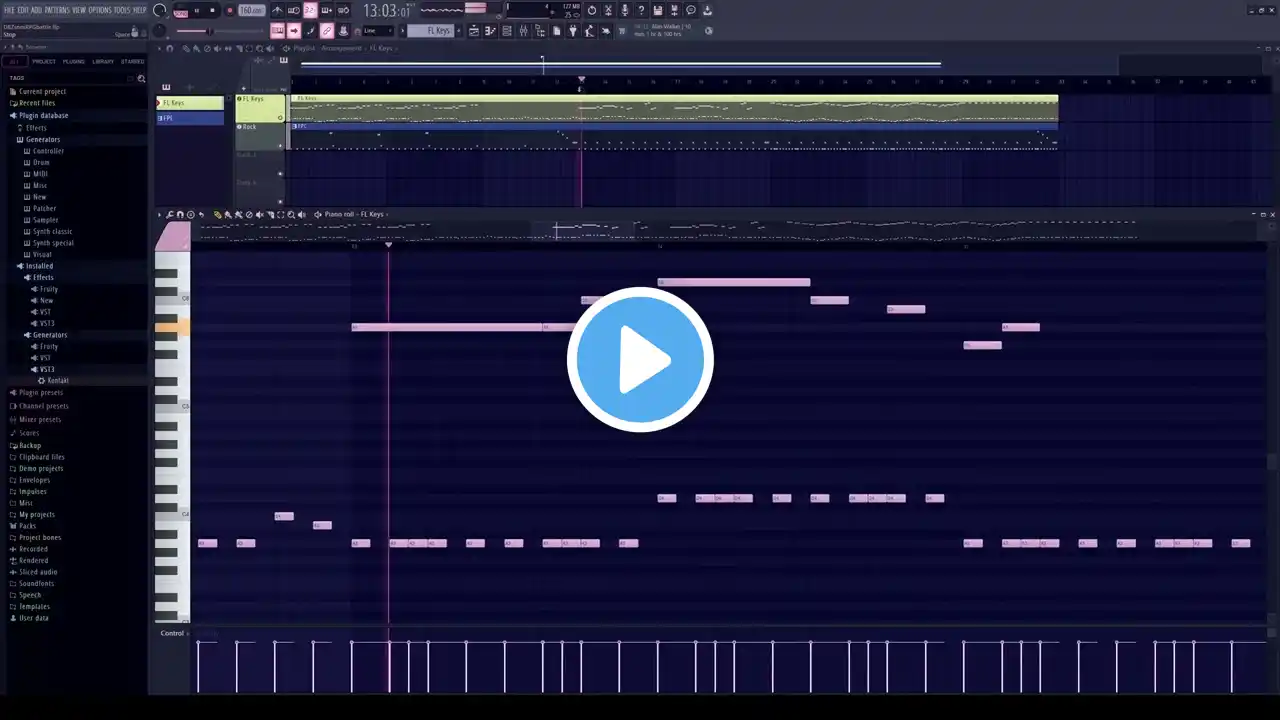Image resolution: width=1280 pixels, height=720 pixels.
Task: Open the OPTIONS menu
Action: tap(100, 10)
